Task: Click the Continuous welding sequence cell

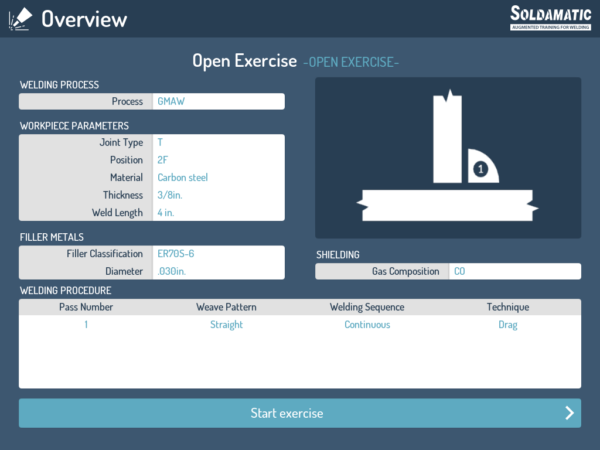Action: [367, 325]
